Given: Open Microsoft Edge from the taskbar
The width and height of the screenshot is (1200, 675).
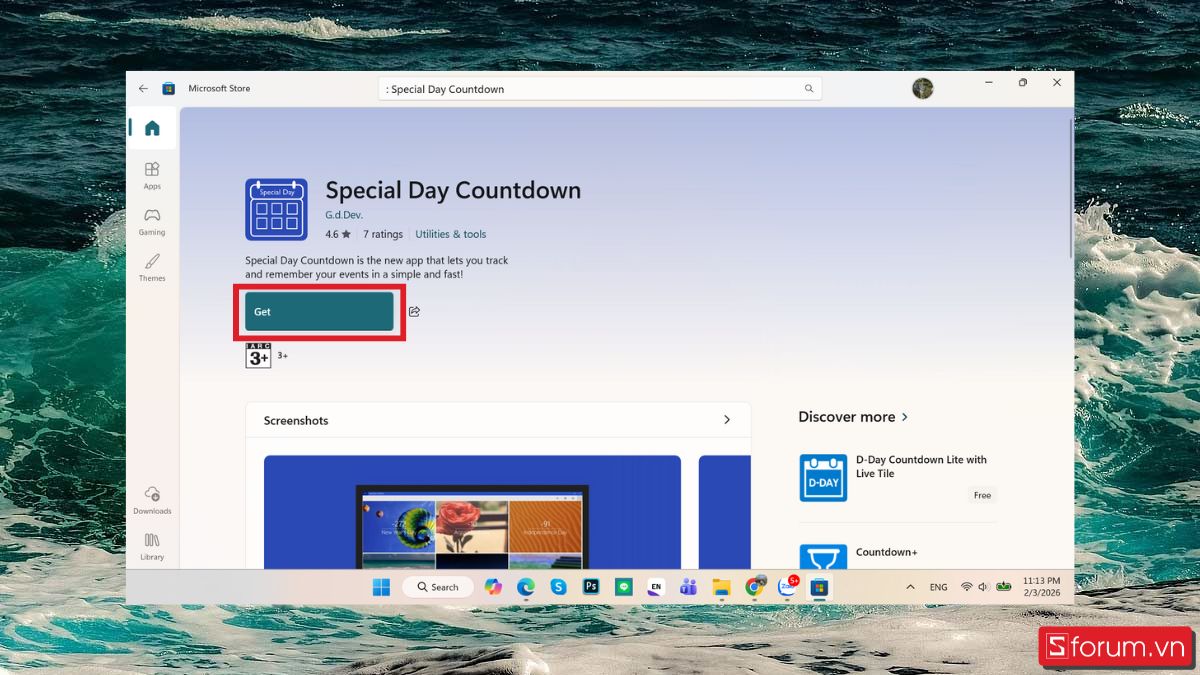Looking at the screenshot, I should (x=526, y=587).
